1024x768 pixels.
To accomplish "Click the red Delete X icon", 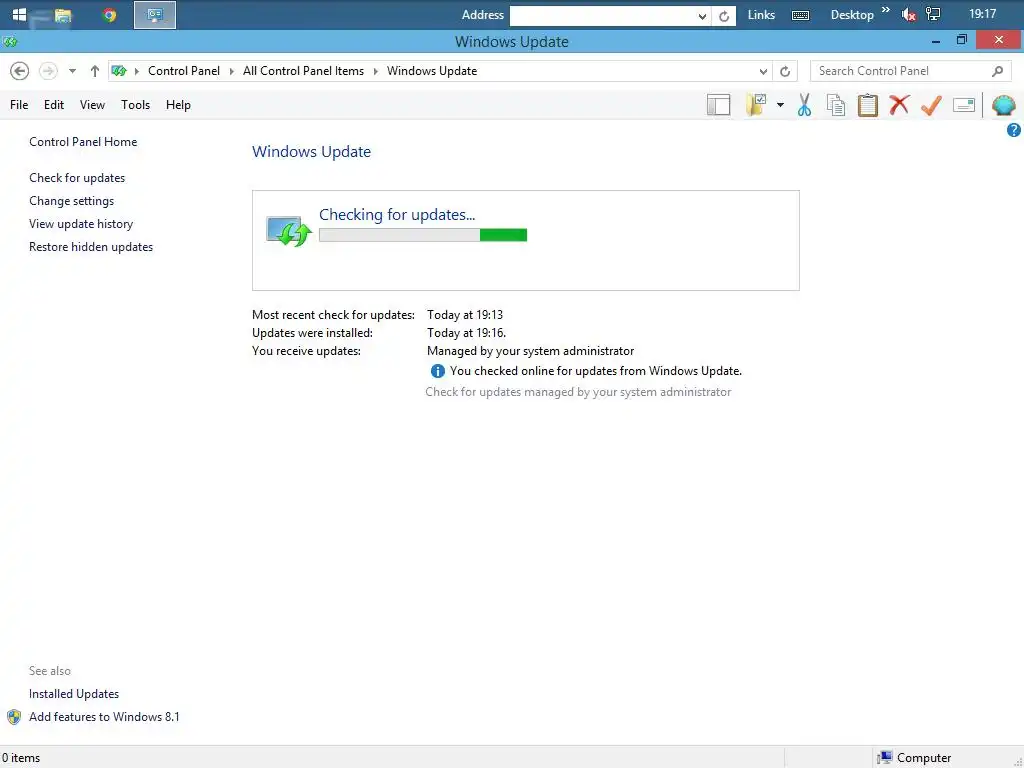I will click(x=899, y=104).
